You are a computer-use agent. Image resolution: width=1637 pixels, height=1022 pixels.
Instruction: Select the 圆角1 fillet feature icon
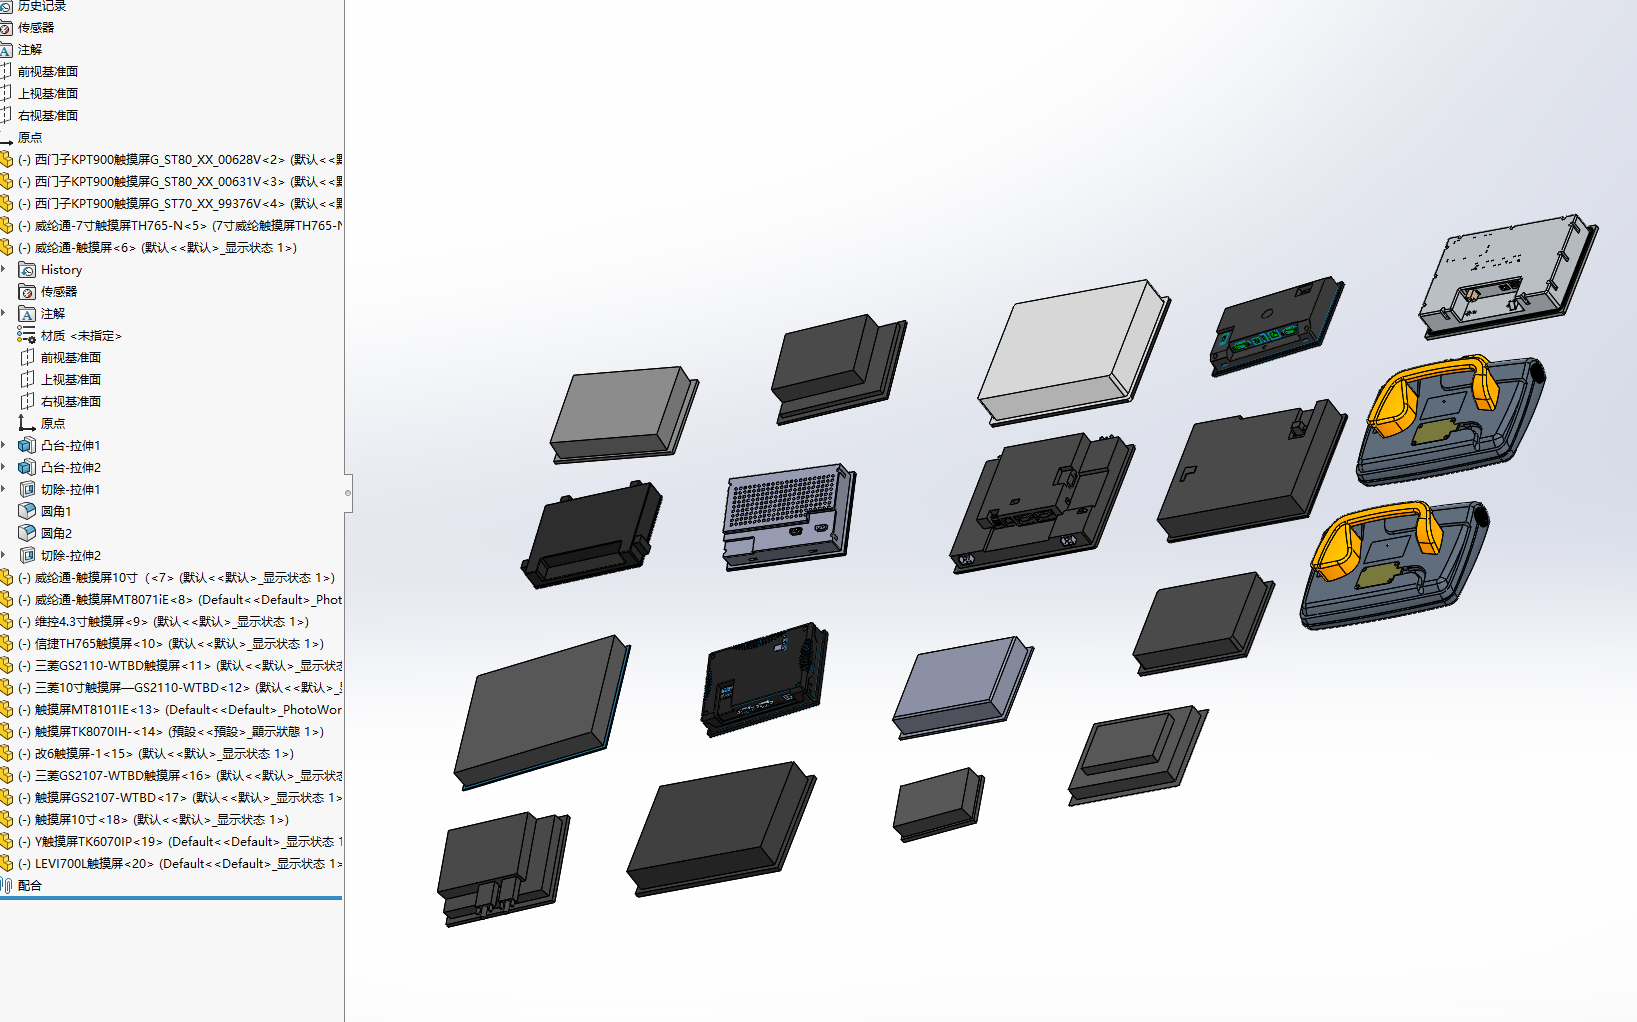(x=28, y=512)
